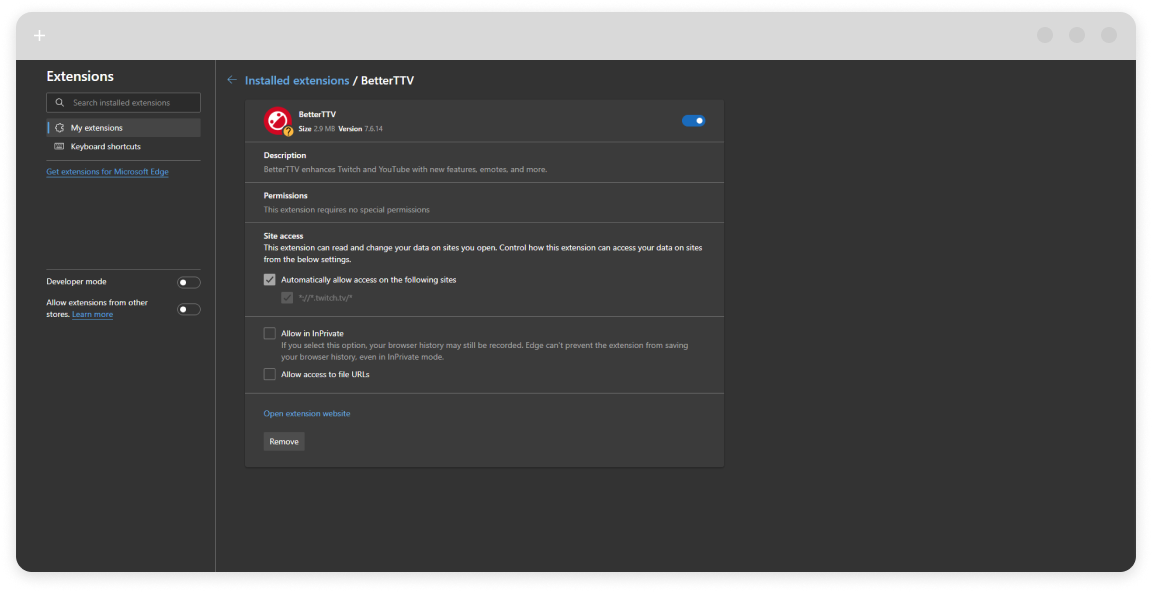Click the BetterTTV extension logo

(x=278, y=121)
